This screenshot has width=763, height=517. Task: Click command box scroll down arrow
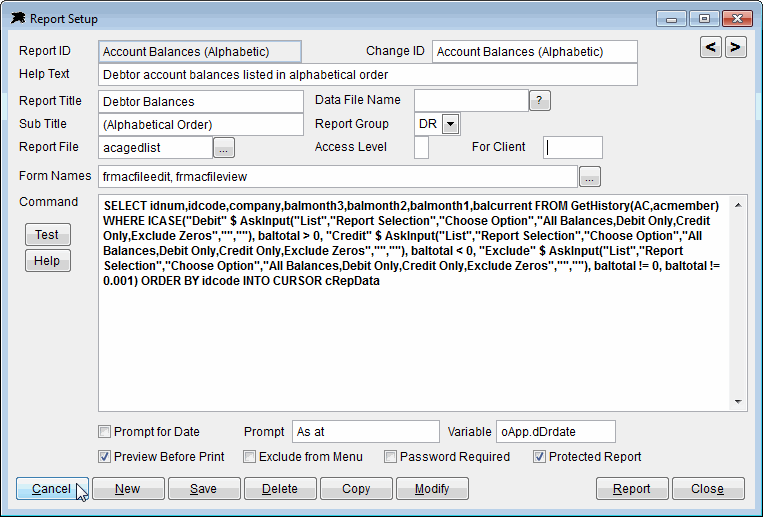738,402
